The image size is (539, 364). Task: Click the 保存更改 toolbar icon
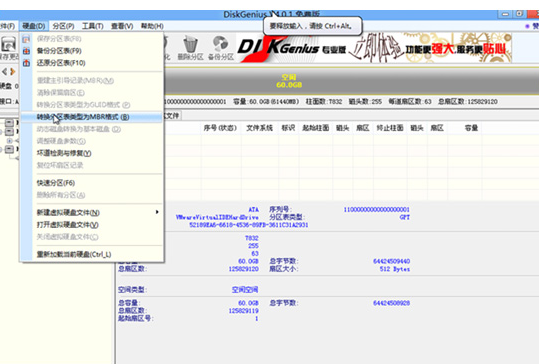pyautogui.click(x=9, y=48)
